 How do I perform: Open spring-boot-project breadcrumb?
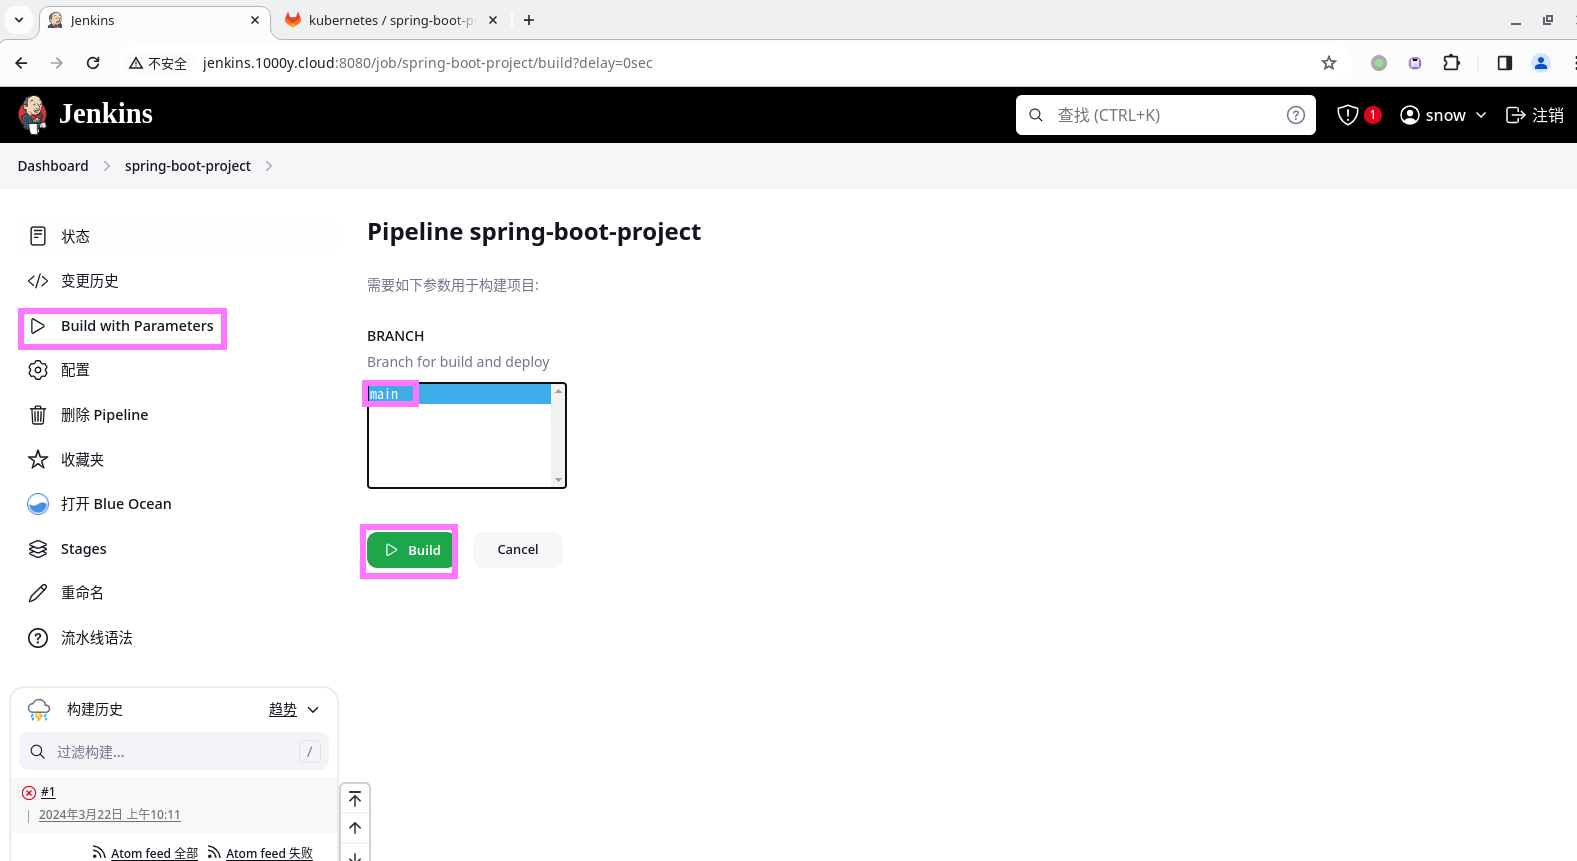click(x=188, y=166)
